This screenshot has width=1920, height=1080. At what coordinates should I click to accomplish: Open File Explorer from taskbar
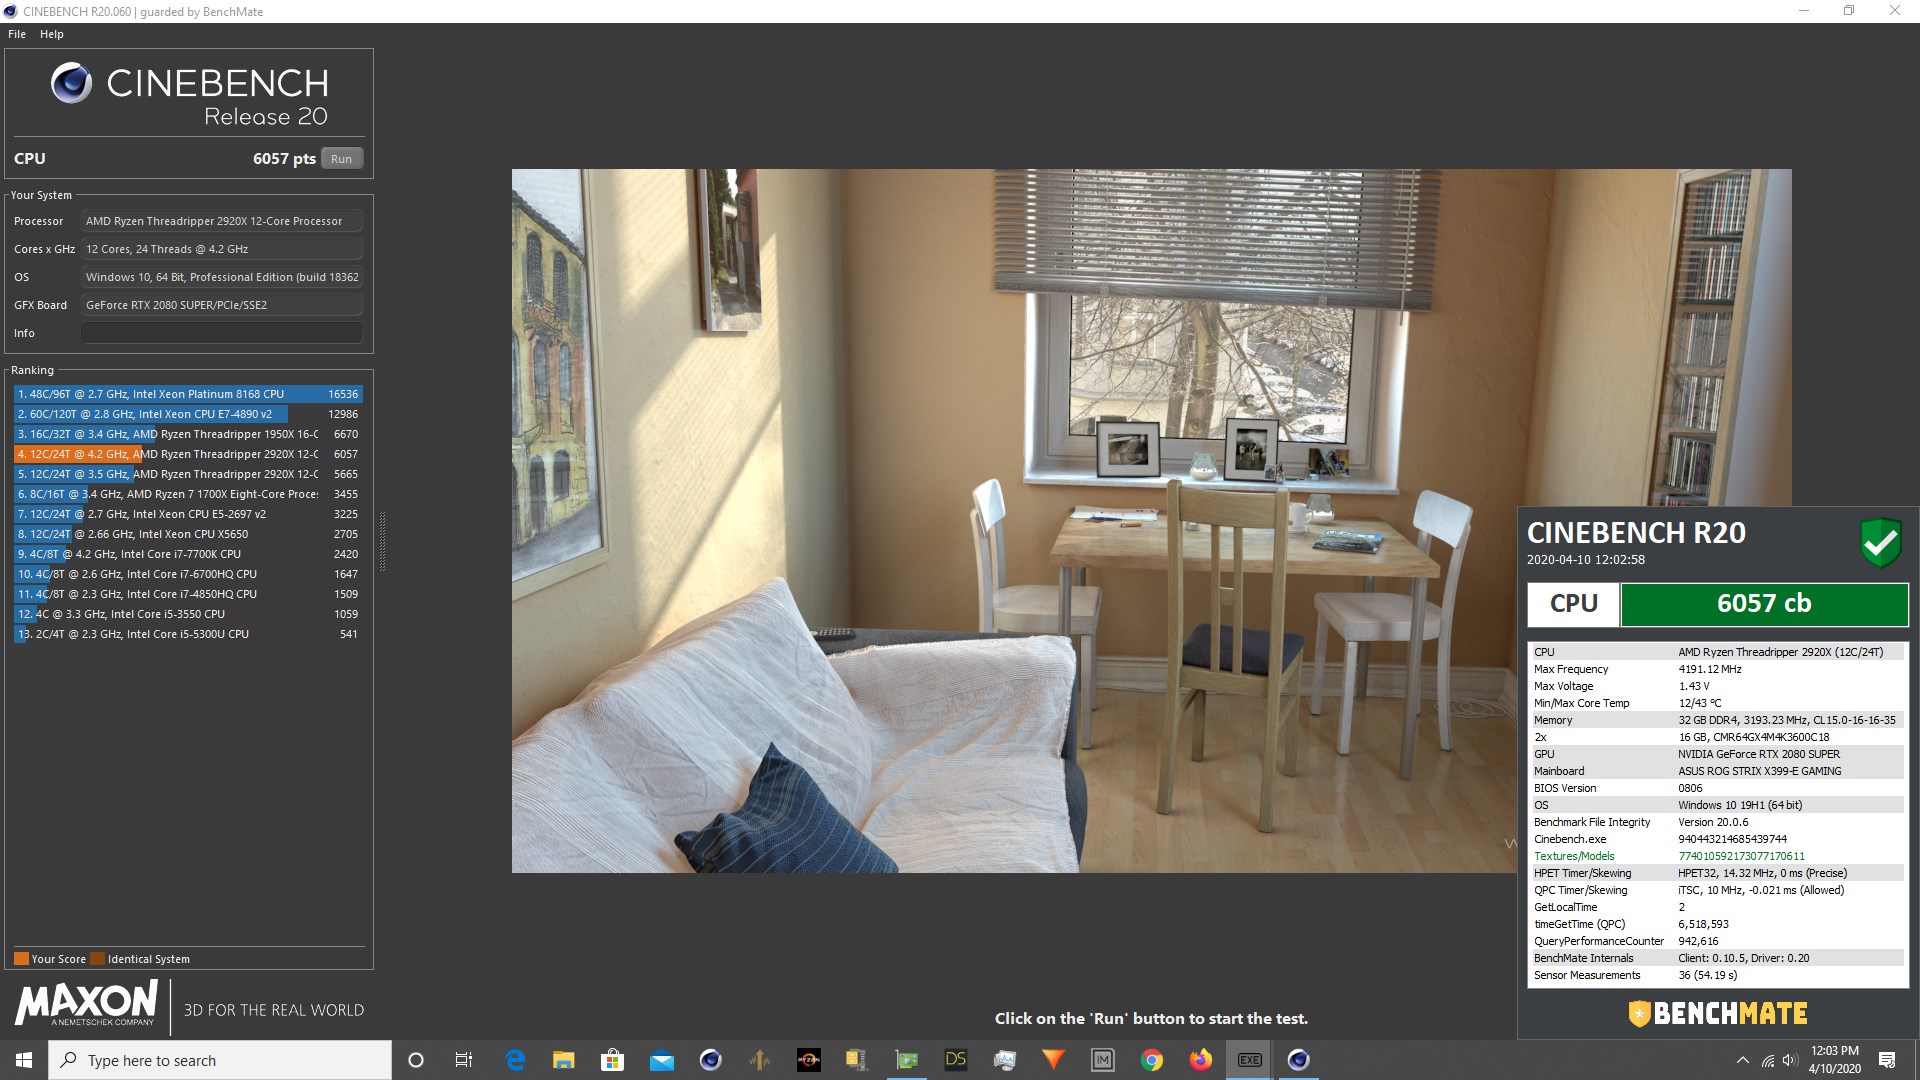tap(563, 1060)
